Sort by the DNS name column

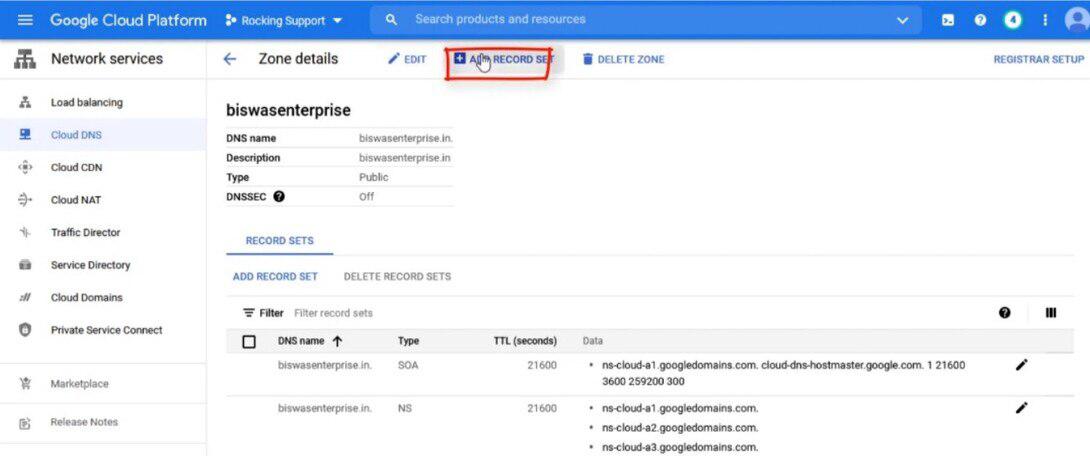[310, 341]
